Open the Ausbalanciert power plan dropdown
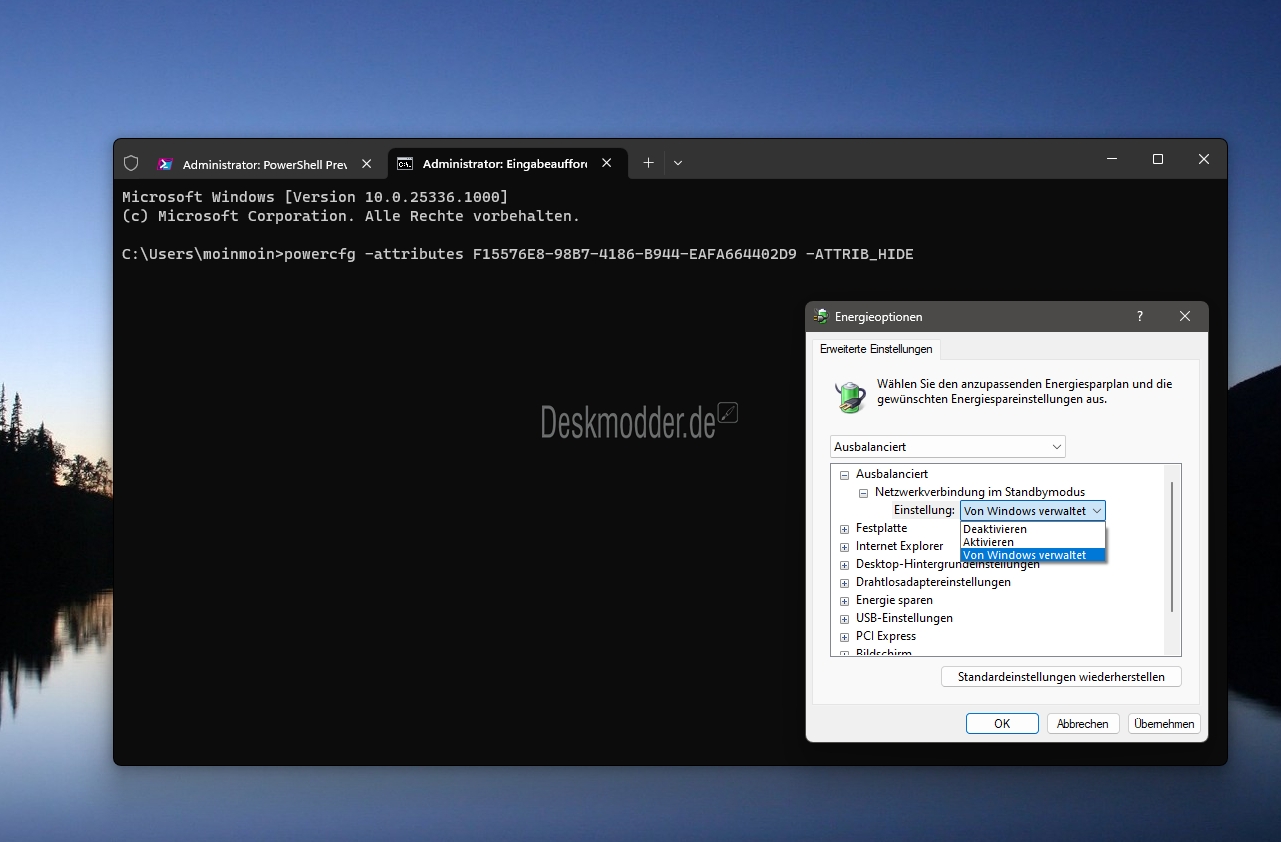1281x842 pixels. click(x=948, y=447)
